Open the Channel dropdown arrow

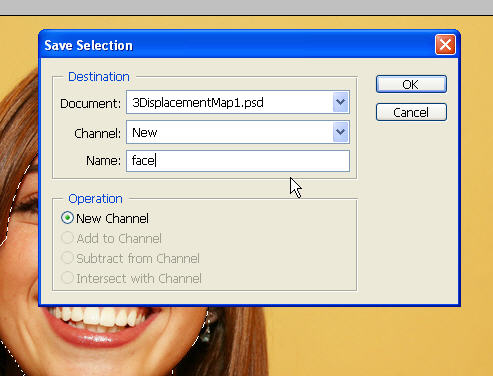tap(340, 132)
